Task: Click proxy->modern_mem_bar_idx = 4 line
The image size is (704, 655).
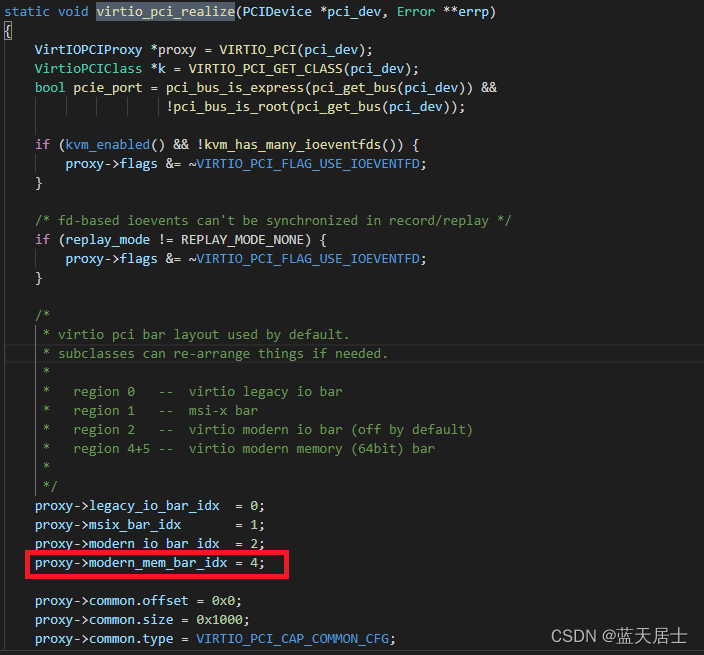Action: (150, 563)
